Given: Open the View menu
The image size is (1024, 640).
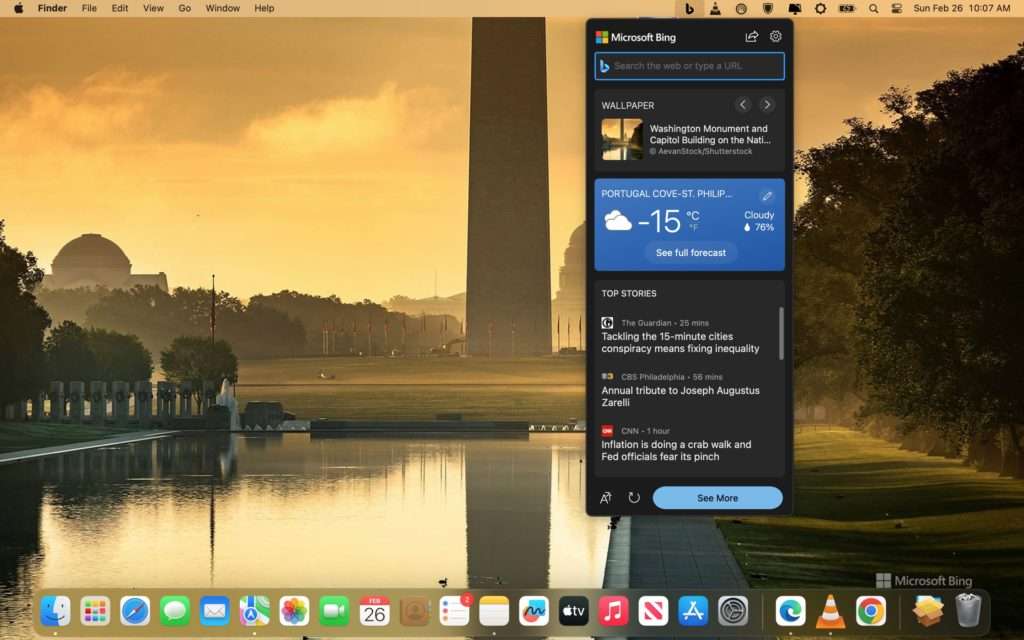Looking at the screenshot, I should click(x=153, y=8).
